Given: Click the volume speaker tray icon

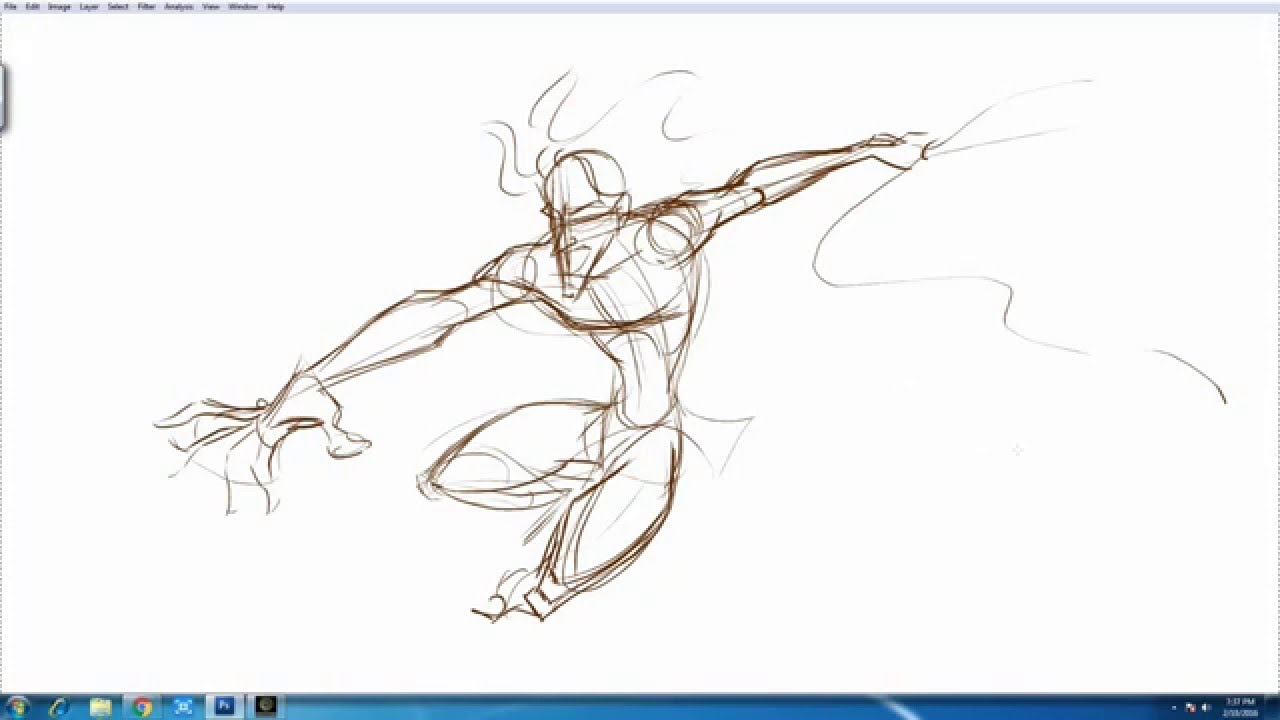Looking at the screenshot, I should (1205, 708).
